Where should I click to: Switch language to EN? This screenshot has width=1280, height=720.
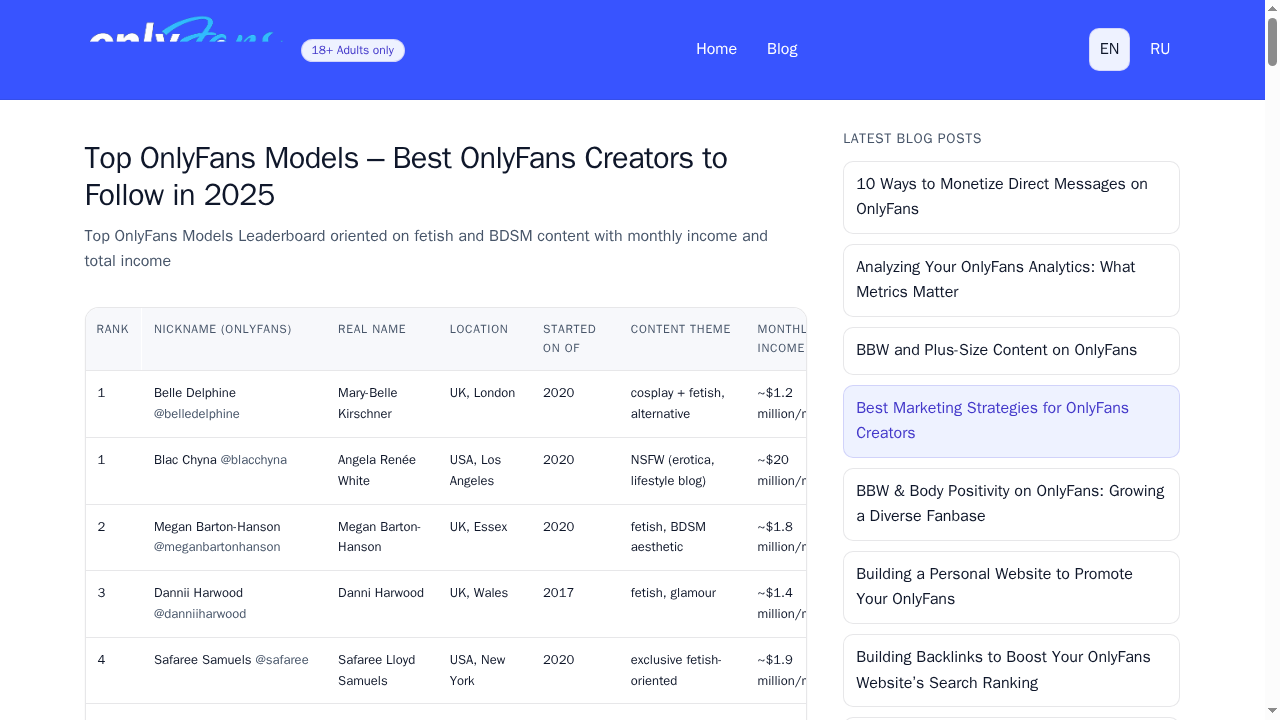click(1109, 49)
